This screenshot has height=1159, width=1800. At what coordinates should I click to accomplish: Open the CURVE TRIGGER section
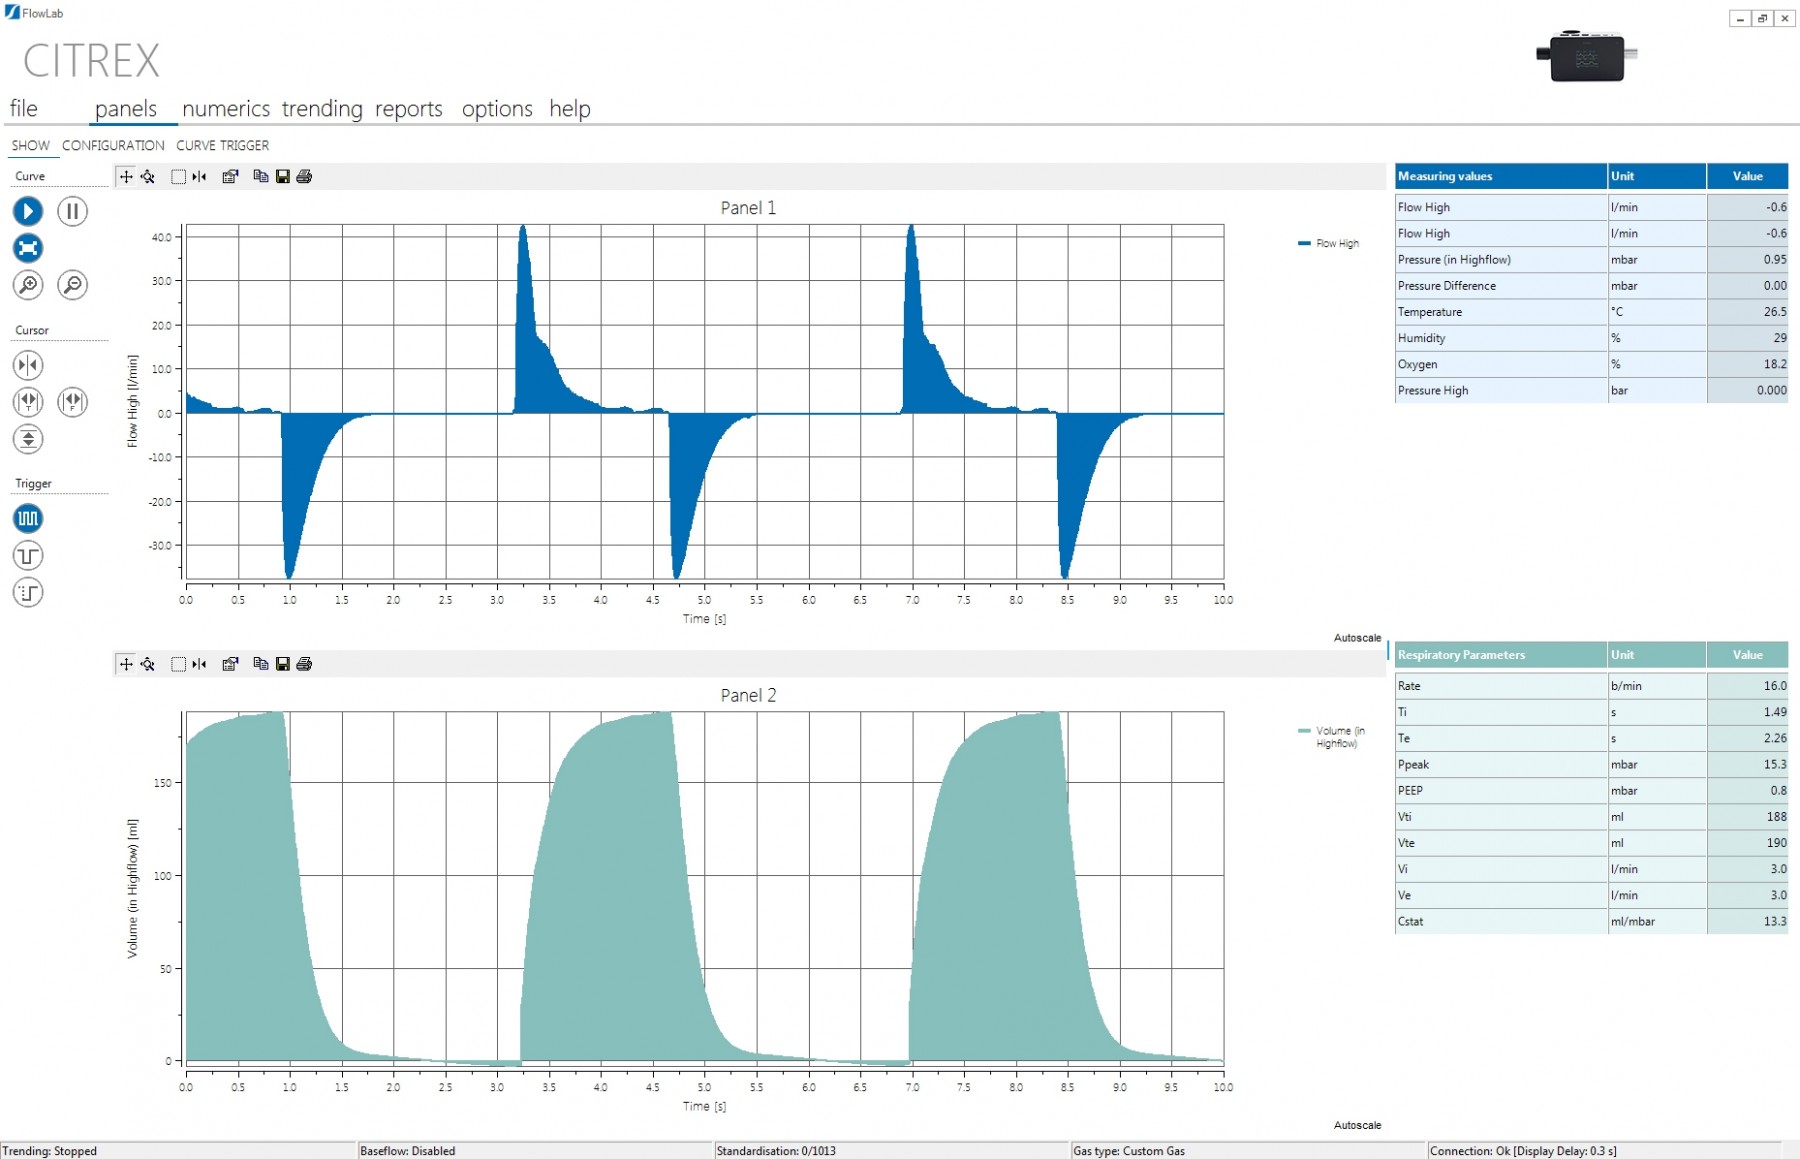[x=222, y=145]
